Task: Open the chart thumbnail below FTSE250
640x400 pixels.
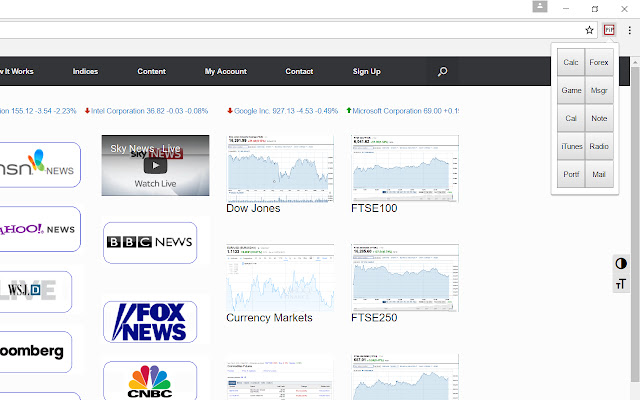Action: click(x=405, y=377)
